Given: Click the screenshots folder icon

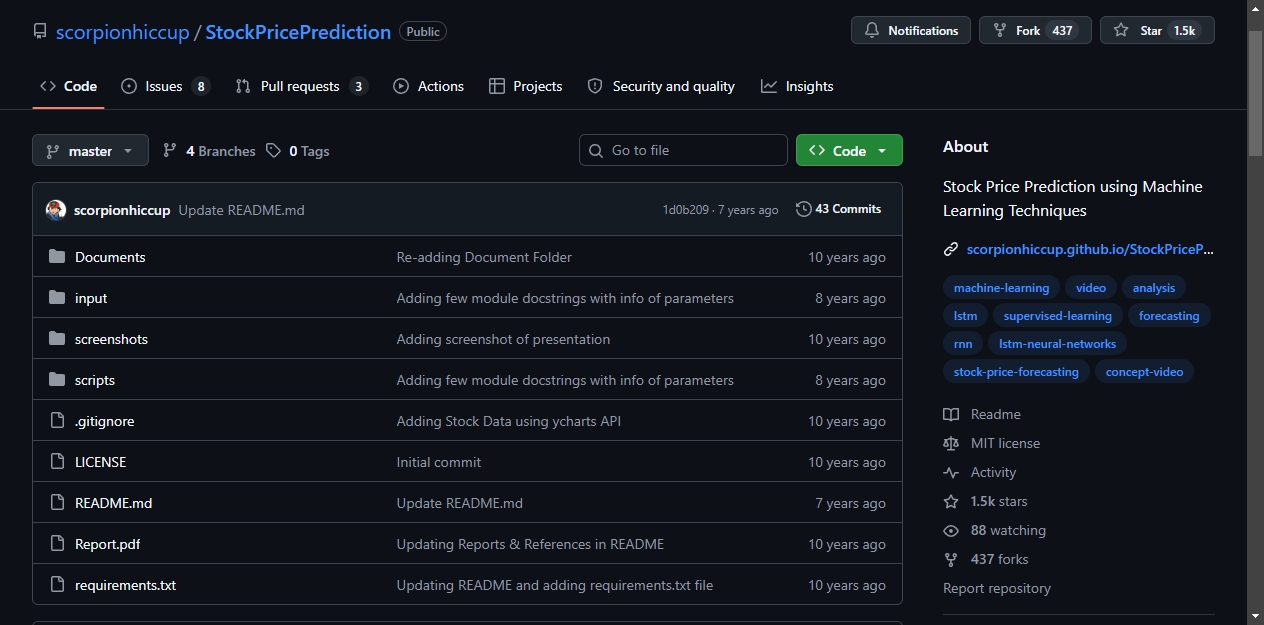Looking at the screenshot, I should (x=57, y=339).
